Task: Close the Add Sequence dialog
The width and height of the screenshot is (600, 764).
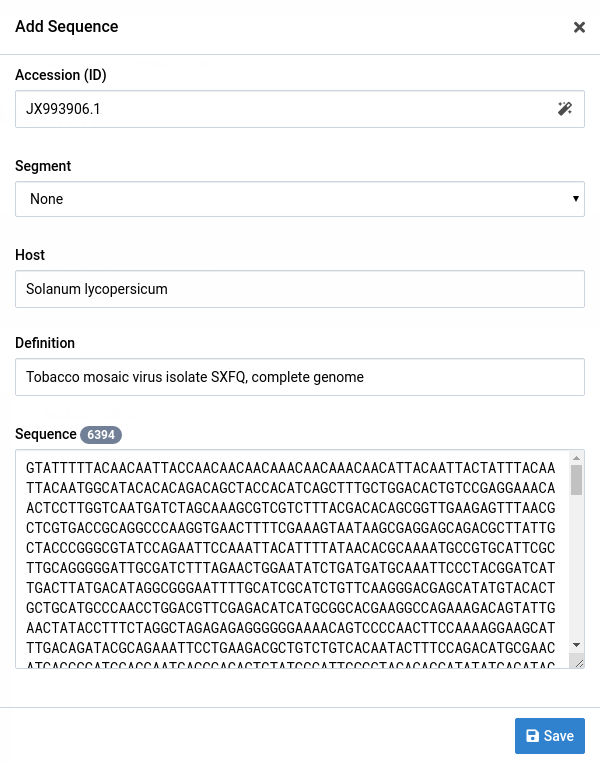Action: pyautogui.click(x=579, y=27)
